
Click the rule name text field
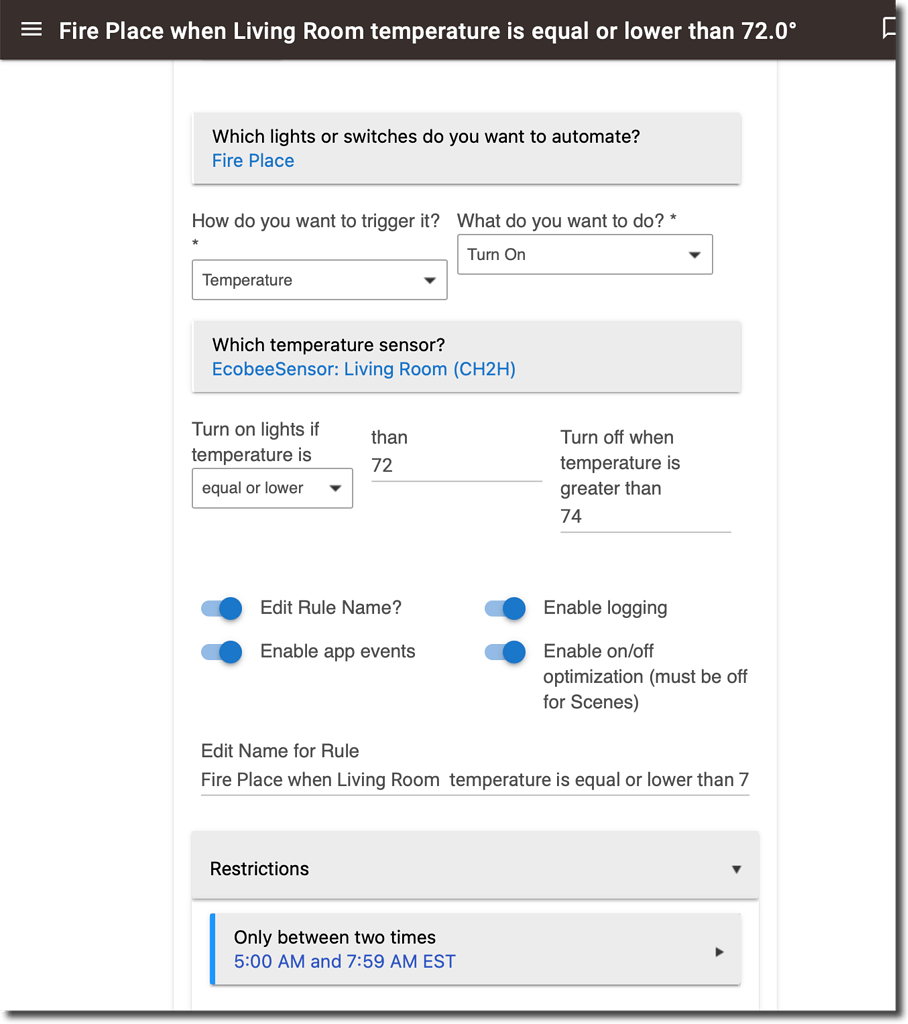click(475, 779)
